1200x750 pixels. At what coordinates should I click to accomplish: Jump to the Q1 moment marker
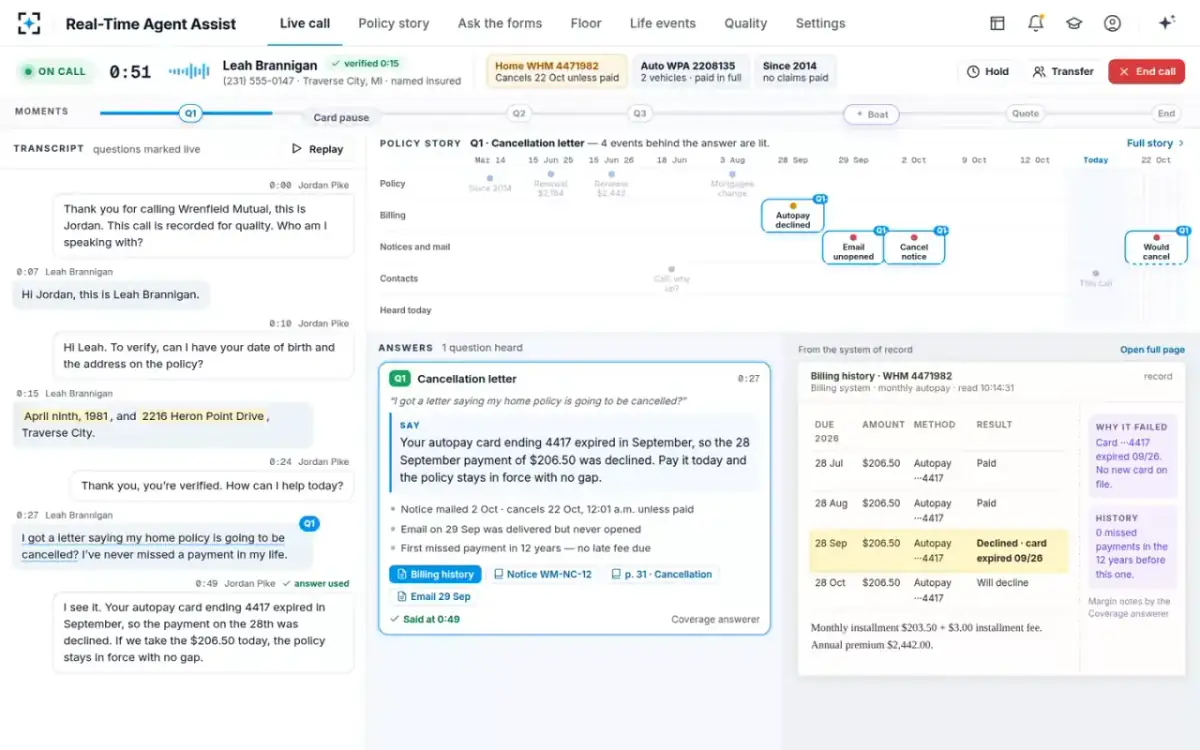coord(190,114)
